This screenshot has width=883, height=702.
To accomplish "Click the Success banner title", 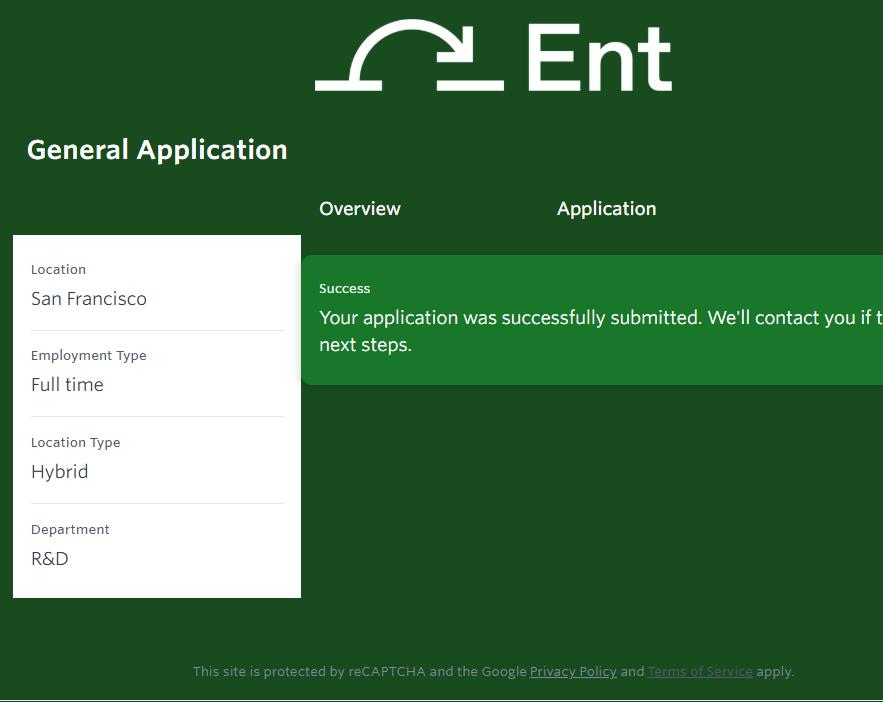I will (345, 289).
